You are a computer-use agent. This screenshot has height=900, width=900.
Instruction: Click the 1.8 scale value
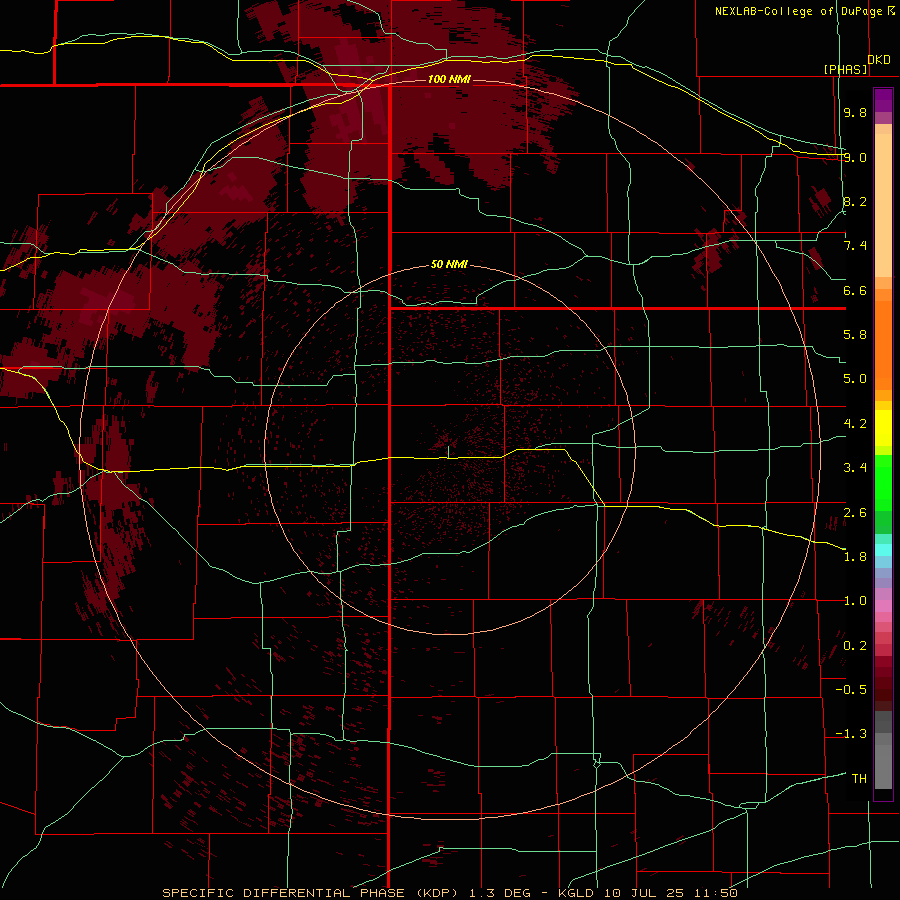coord(855,557)
